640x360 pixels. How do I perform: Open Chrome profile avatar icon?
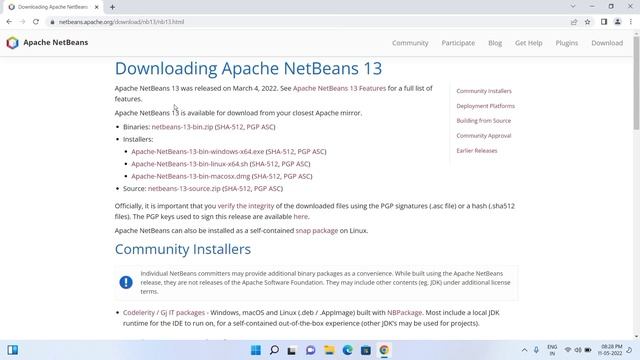pyautogui.click(x=618, y=22)
